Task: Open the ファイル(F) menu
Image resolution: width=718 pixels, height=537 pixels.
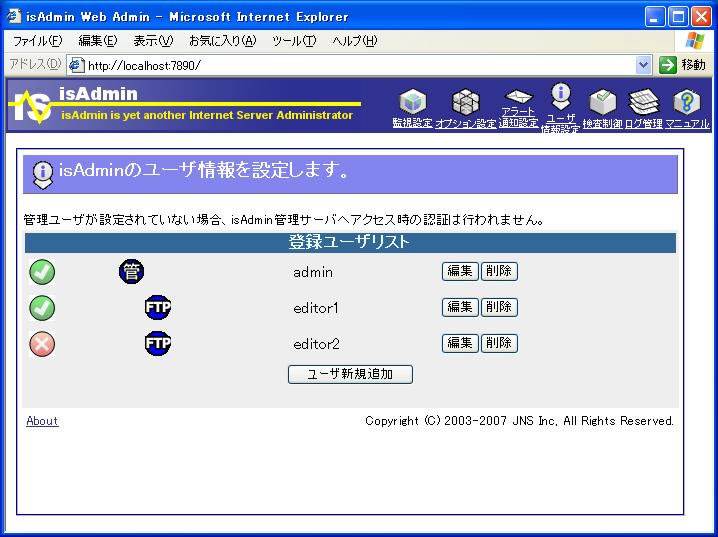Action: pyautogui.click(x=37, y=41)
